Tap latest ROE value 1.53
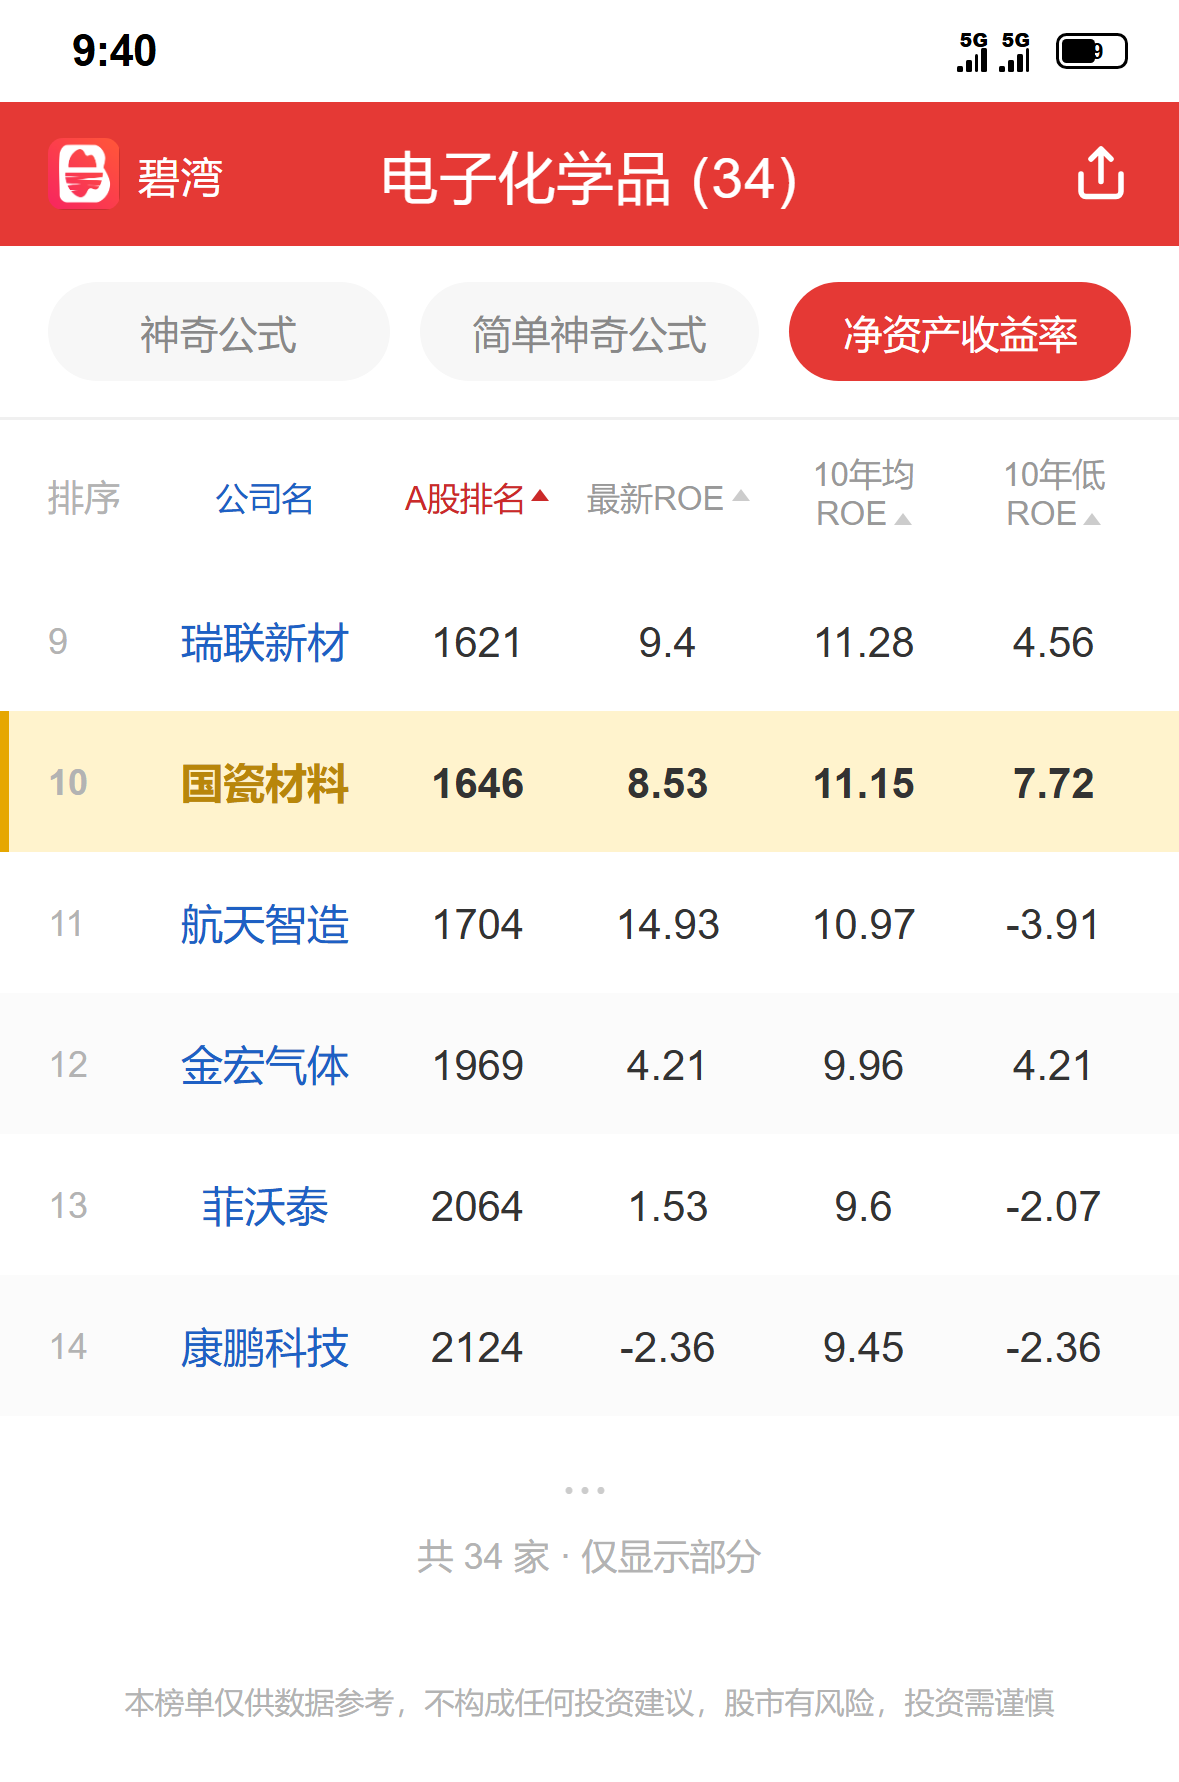 [x=667, y=1207]
